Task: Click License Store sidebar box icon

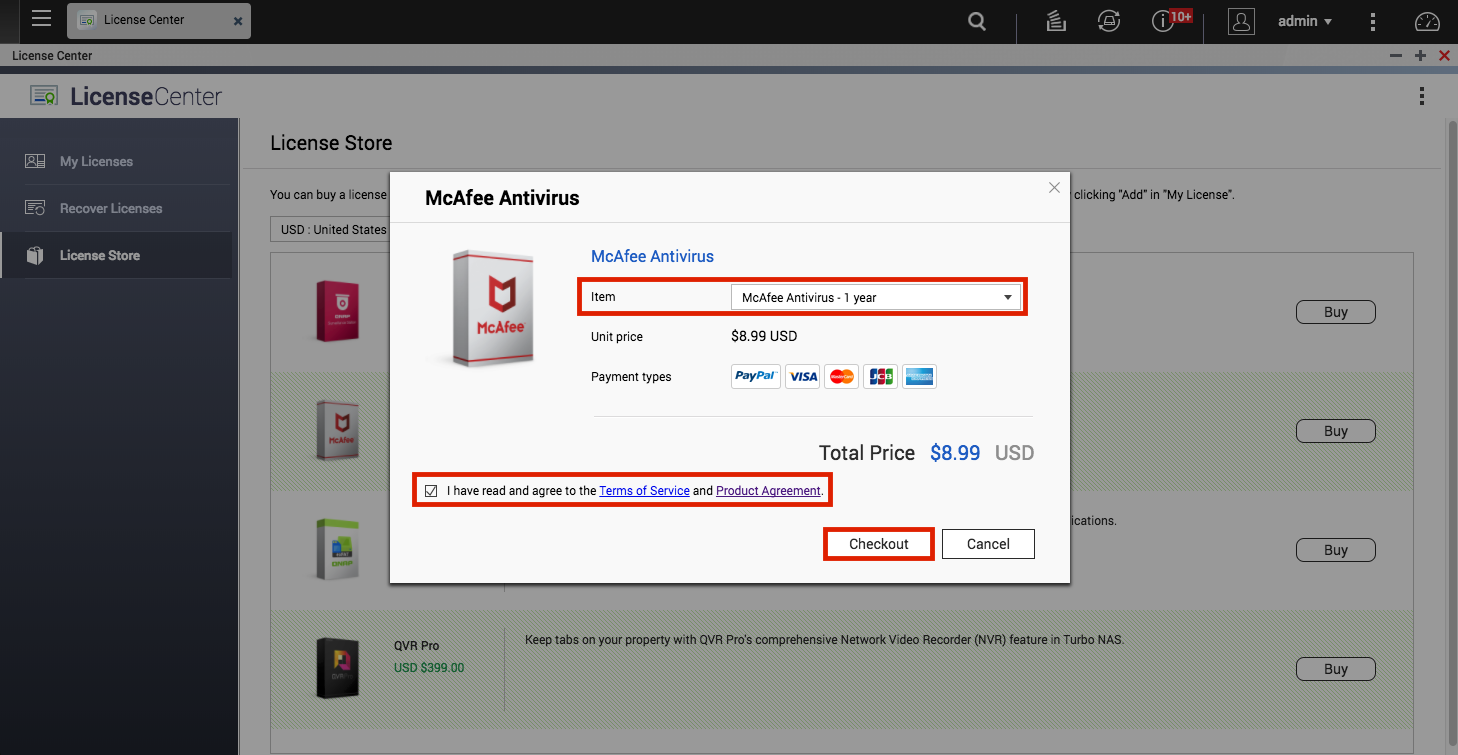Action: (35, 255)
